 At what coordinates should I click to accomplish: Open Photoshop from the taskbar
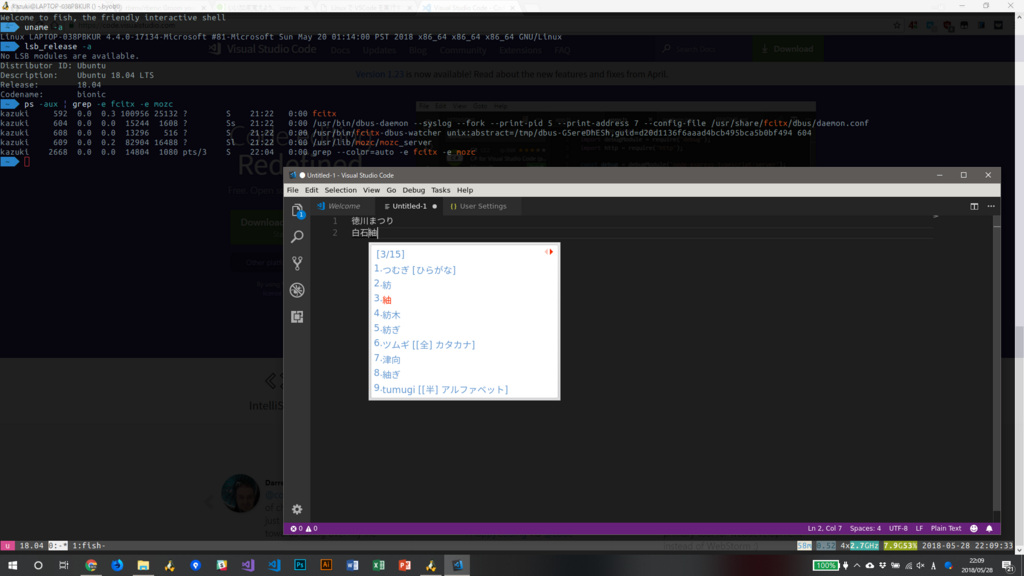click(300, 566)
